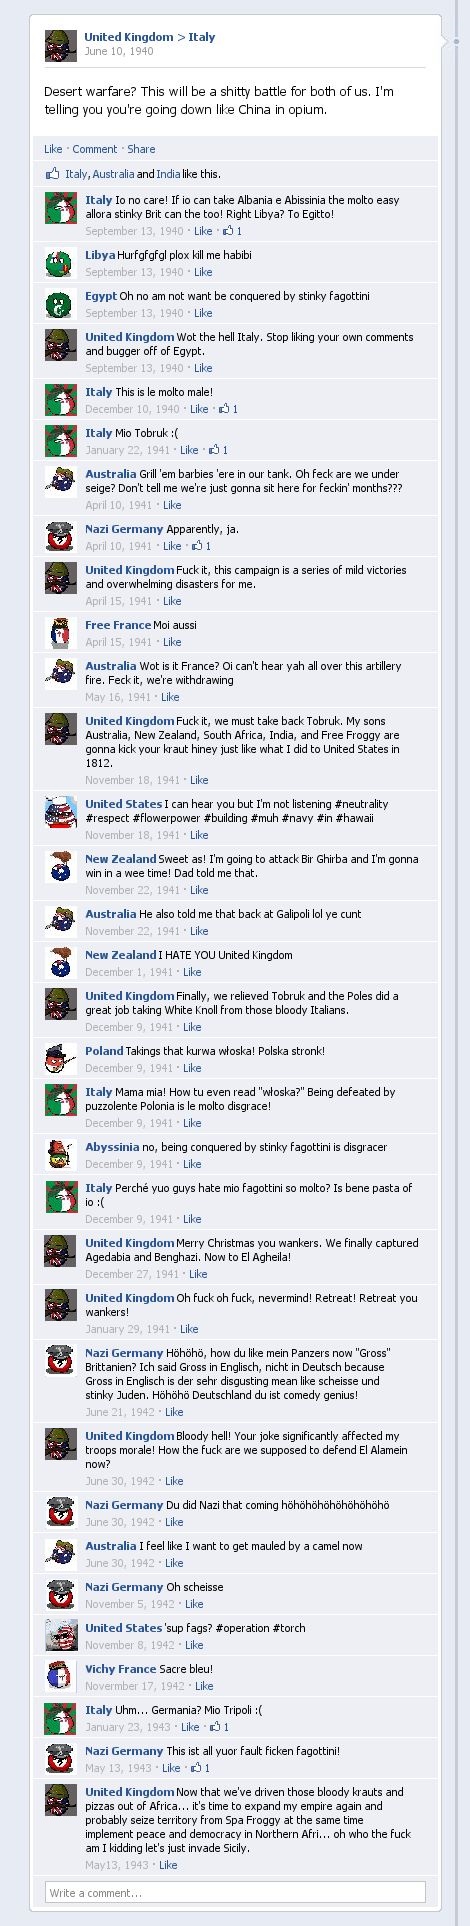Click Abyssinia's ball avatar in the comments
The image size is (470, 1926).
61,1156
